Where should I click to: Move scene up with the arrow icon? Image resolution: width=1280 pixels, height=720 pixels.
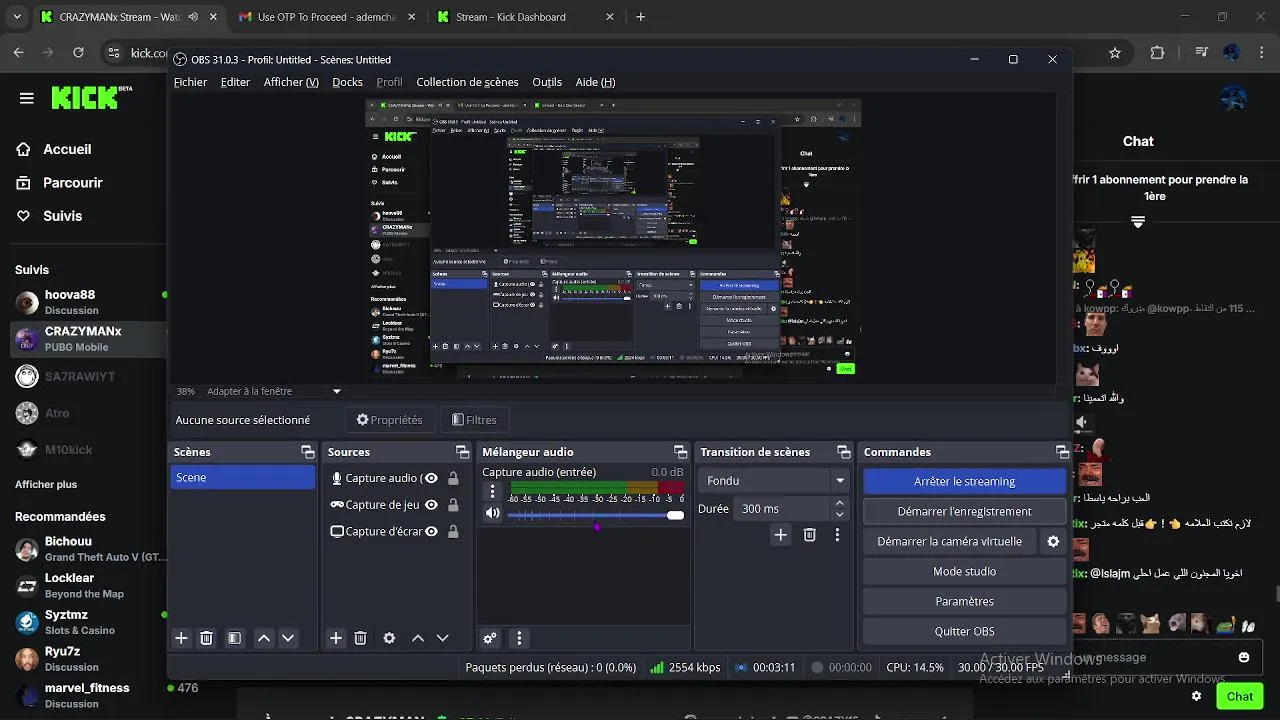click(264, 638)
